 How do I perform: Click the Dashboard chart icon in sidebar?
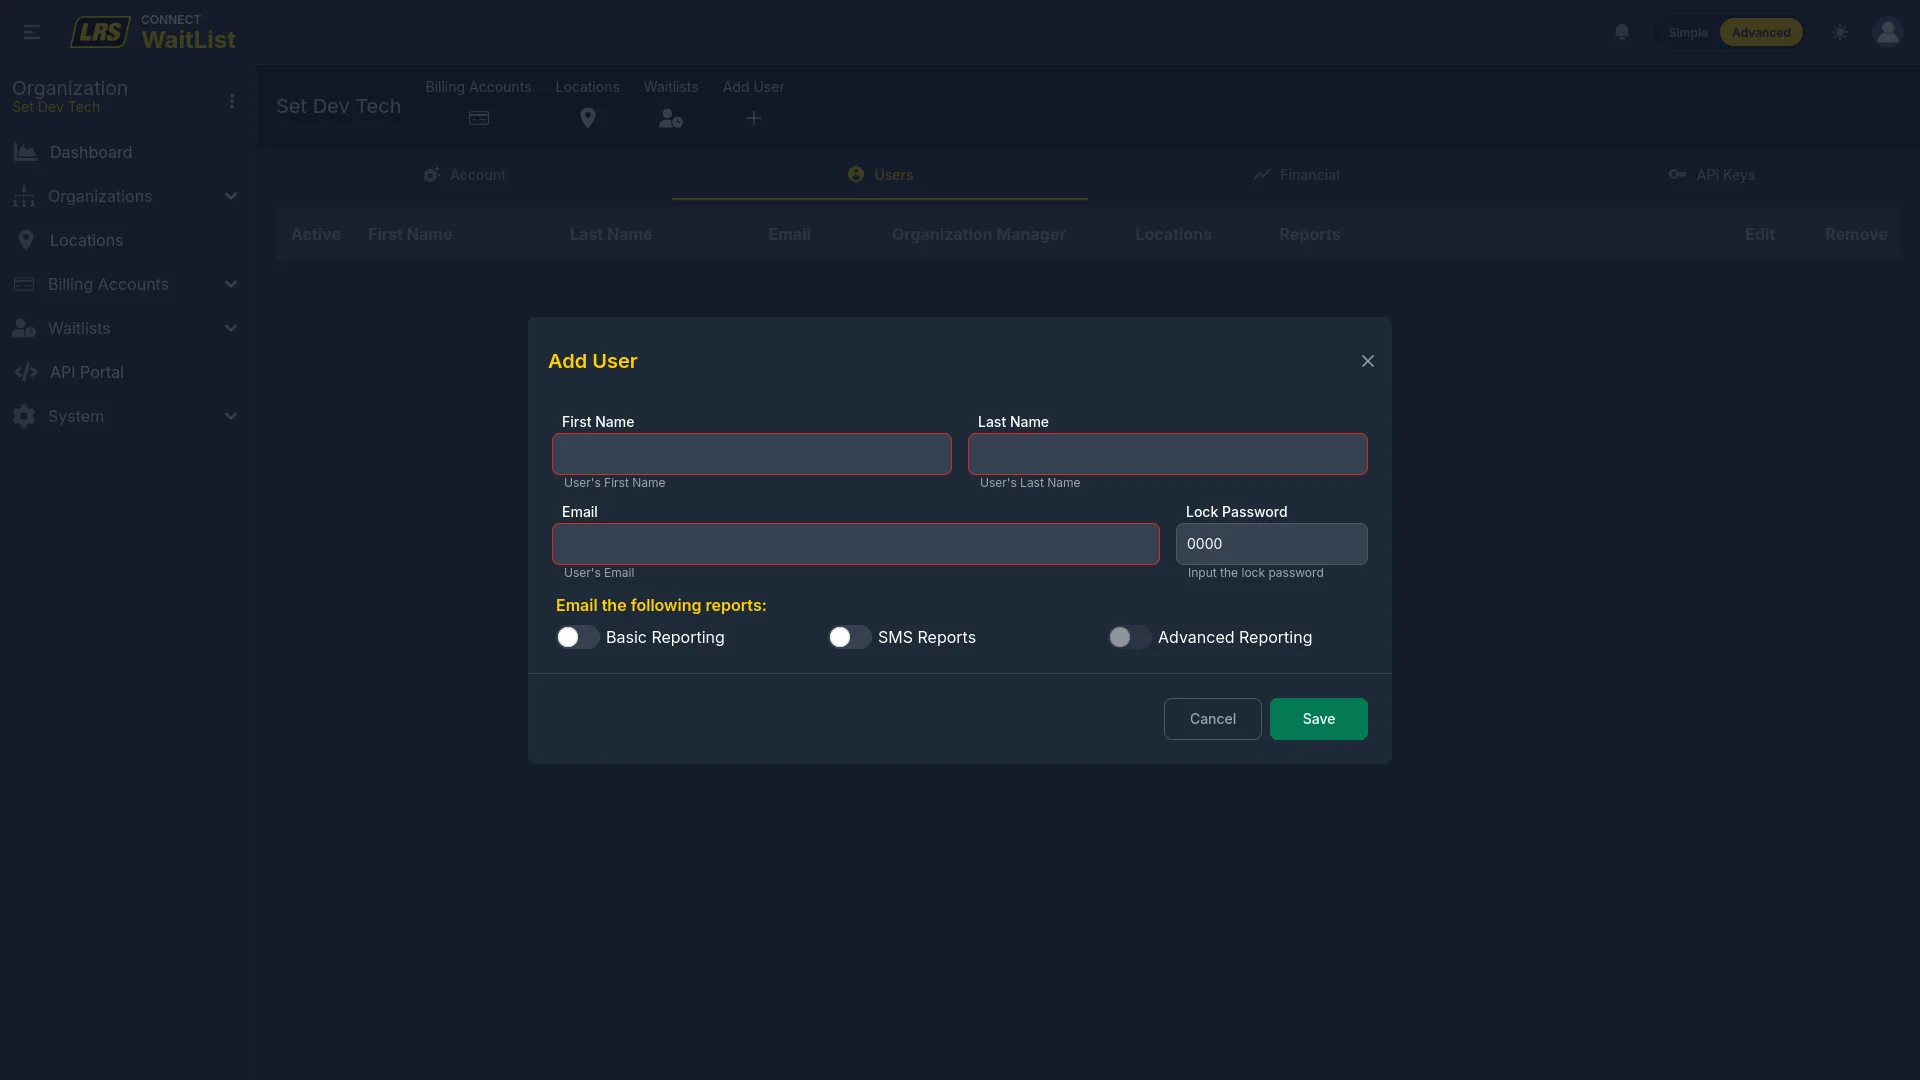(x=26, y=152)
